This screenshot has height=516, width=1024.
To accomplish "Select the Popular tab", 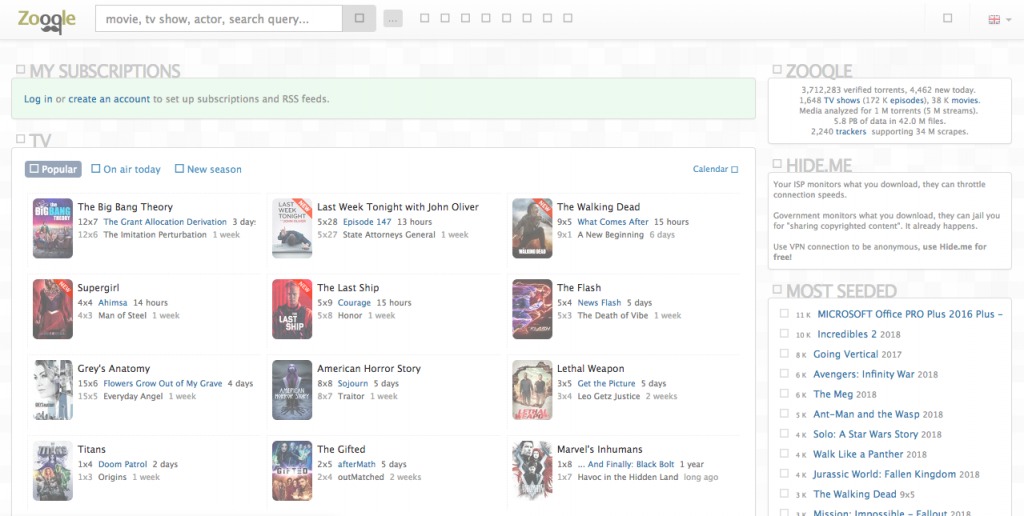I will coord(54,169).
